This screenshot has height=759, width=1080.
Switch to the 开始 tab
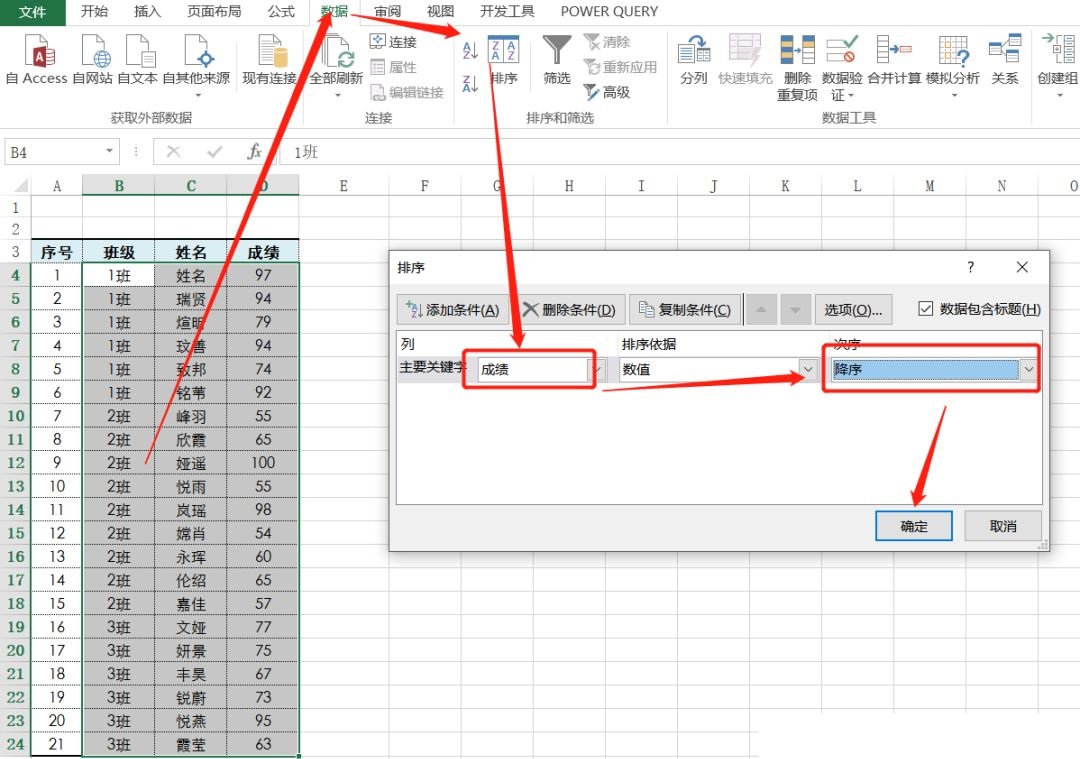(x=94, y=12)
